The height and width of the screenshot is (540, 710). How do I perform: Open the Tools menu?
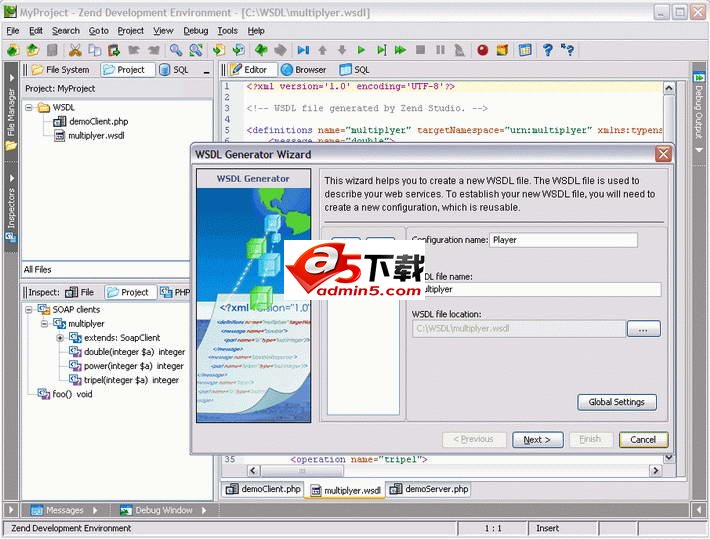227,31
